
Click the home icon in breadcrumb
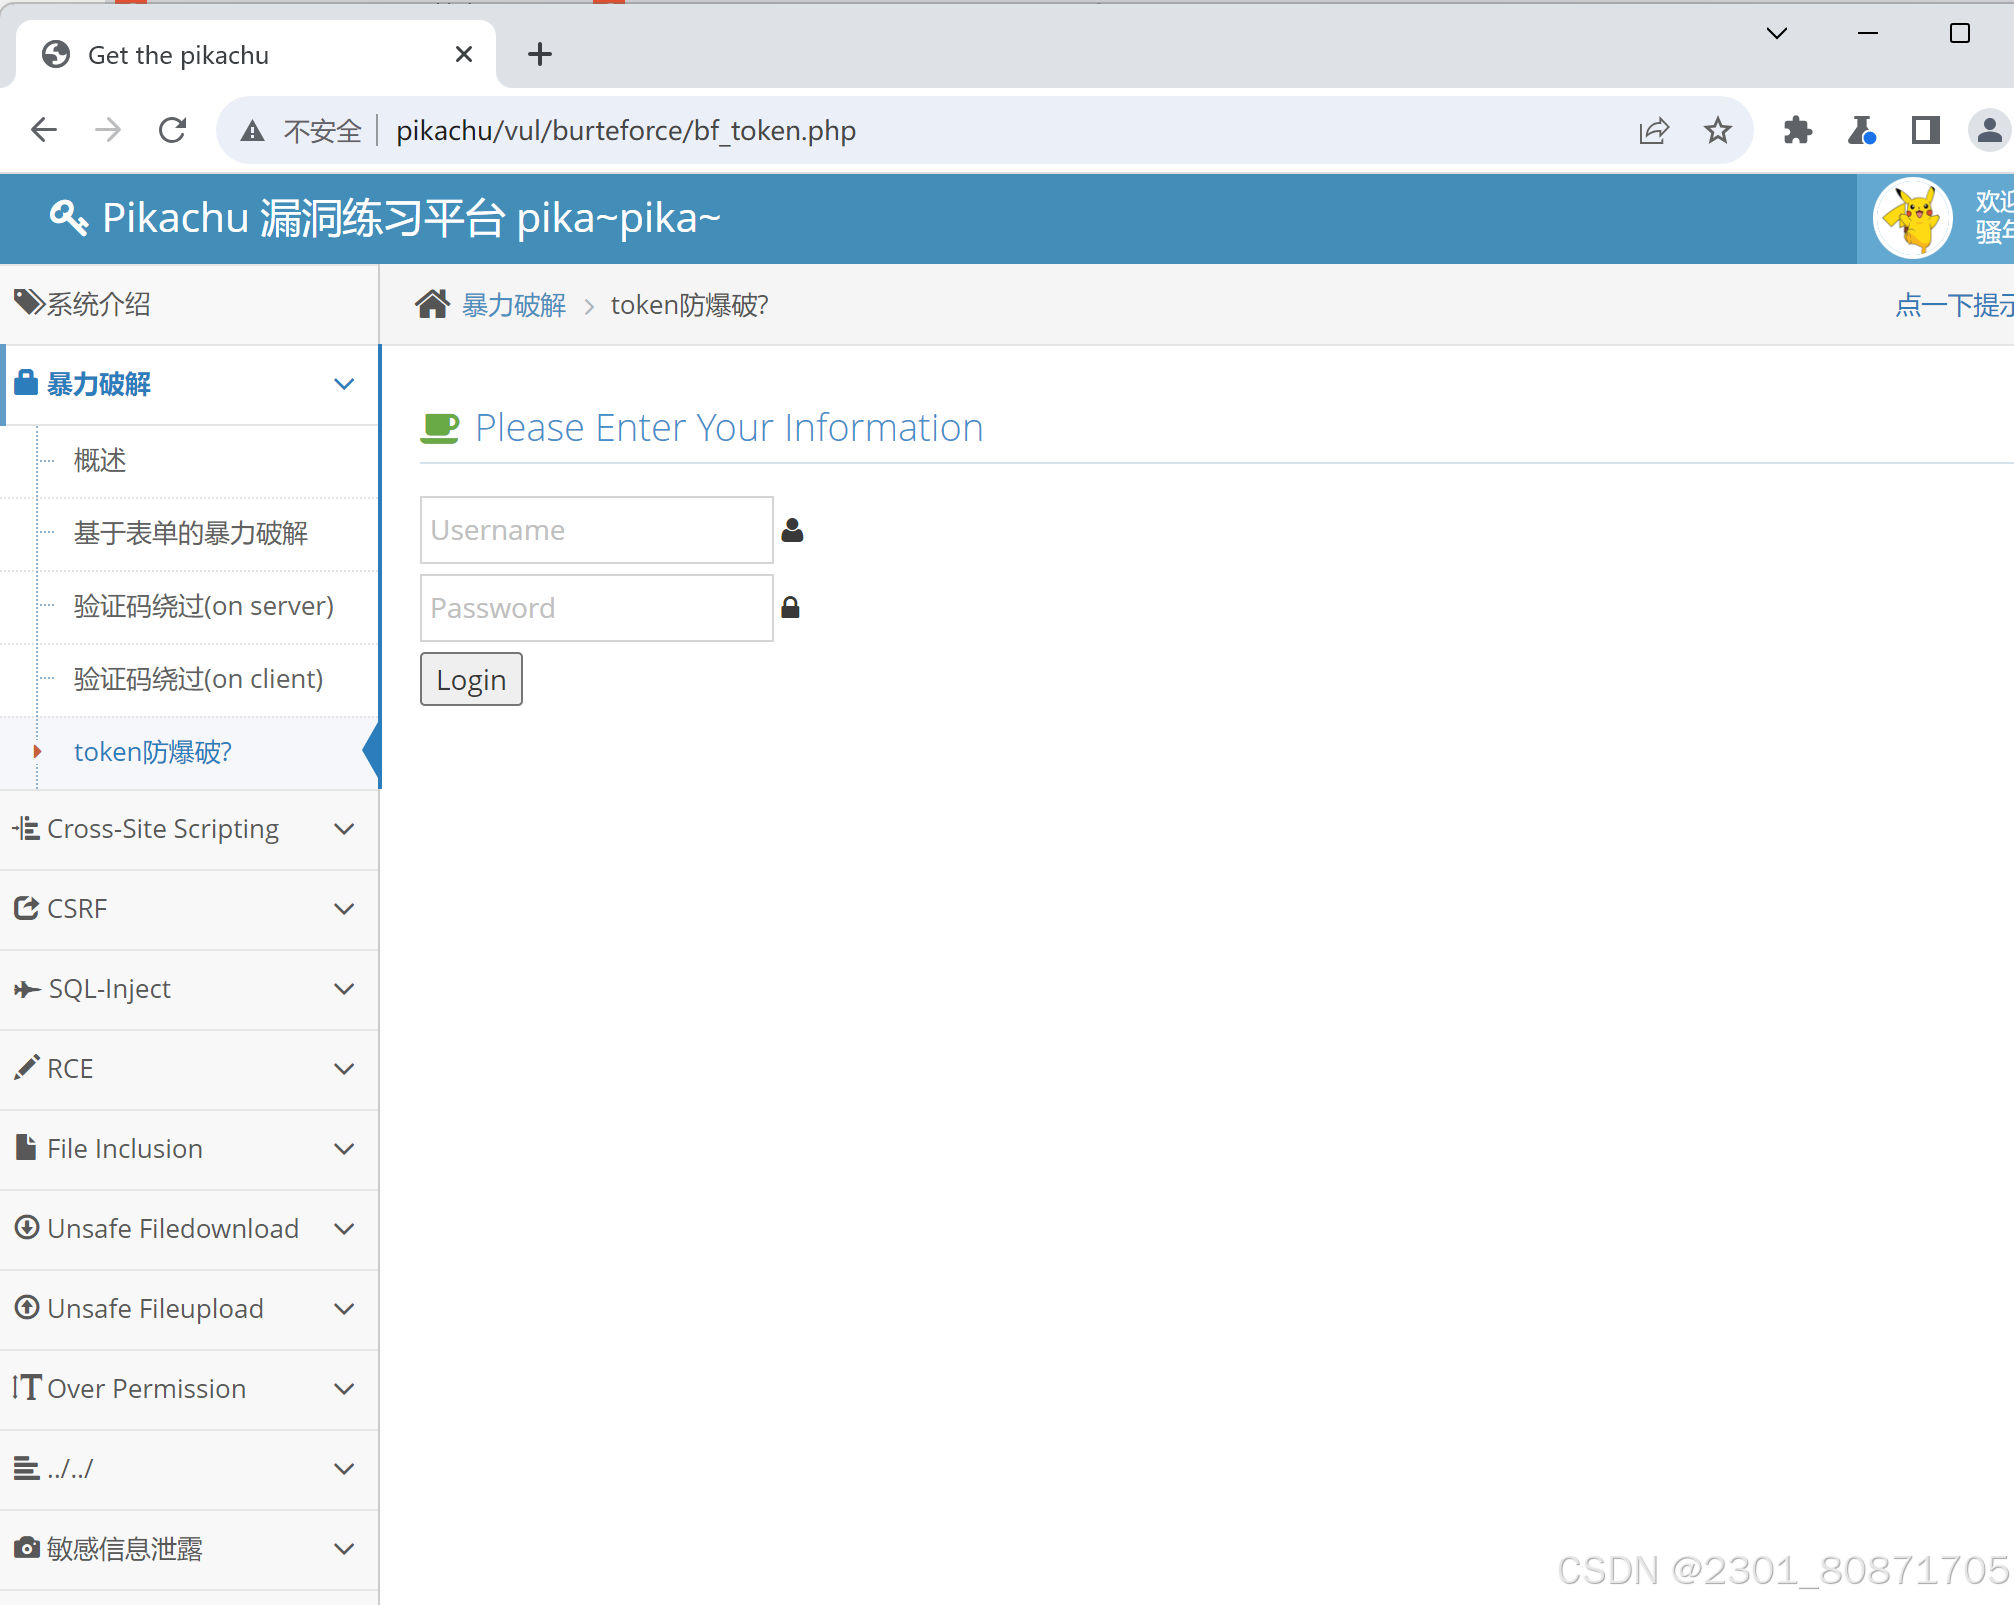(432, 304)
